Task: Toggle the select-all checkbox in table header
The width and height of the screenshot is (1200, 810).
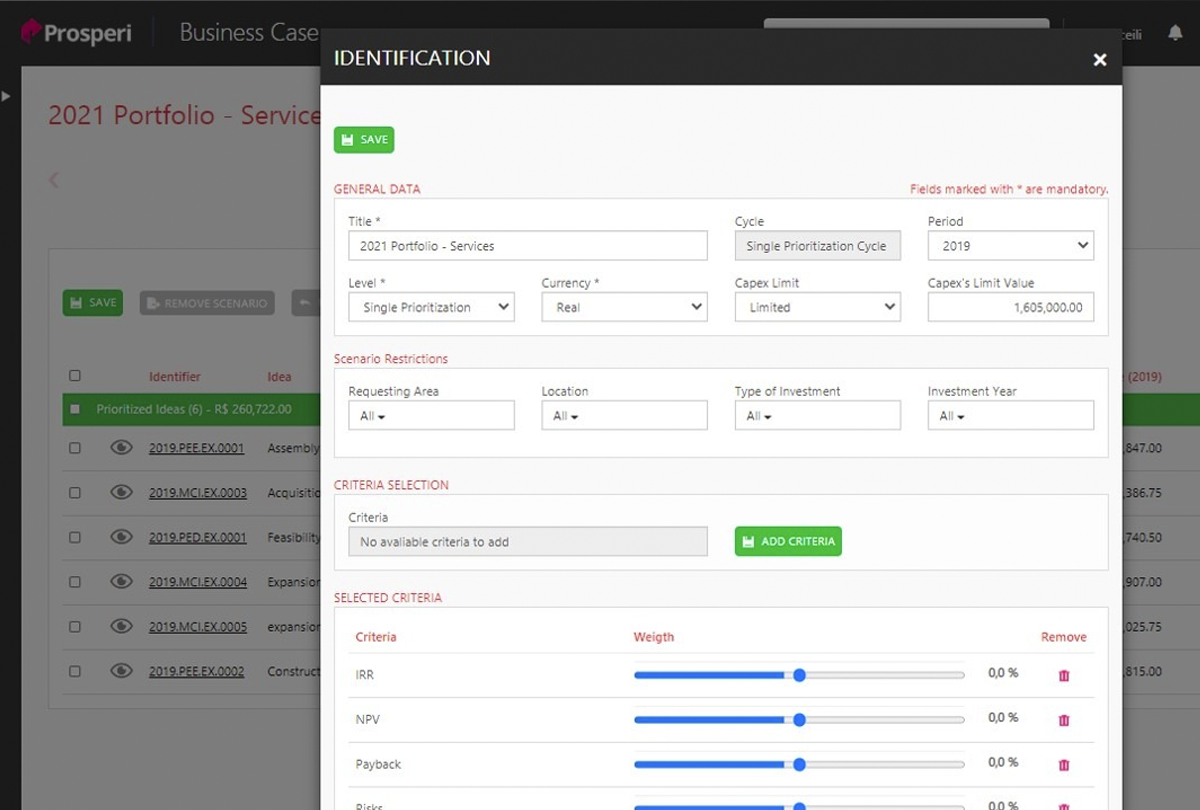Action: point(75,376)
